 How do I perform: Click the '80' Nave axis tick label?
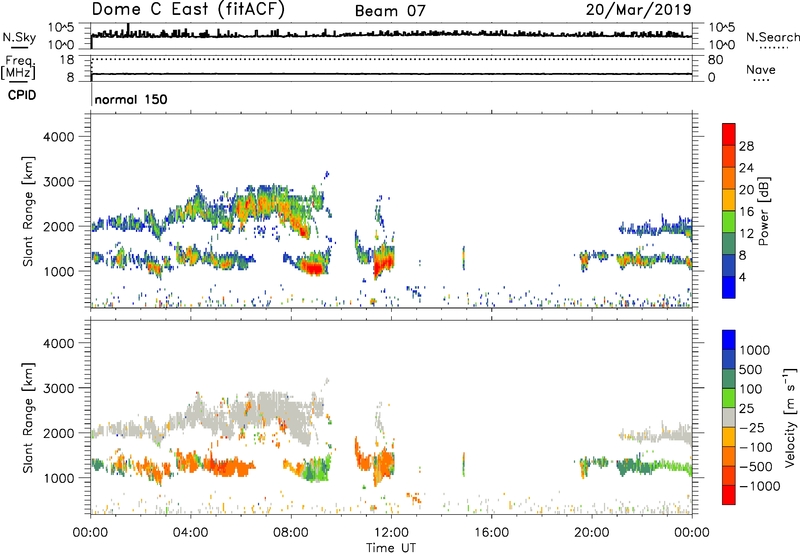(x=715, y=60)
